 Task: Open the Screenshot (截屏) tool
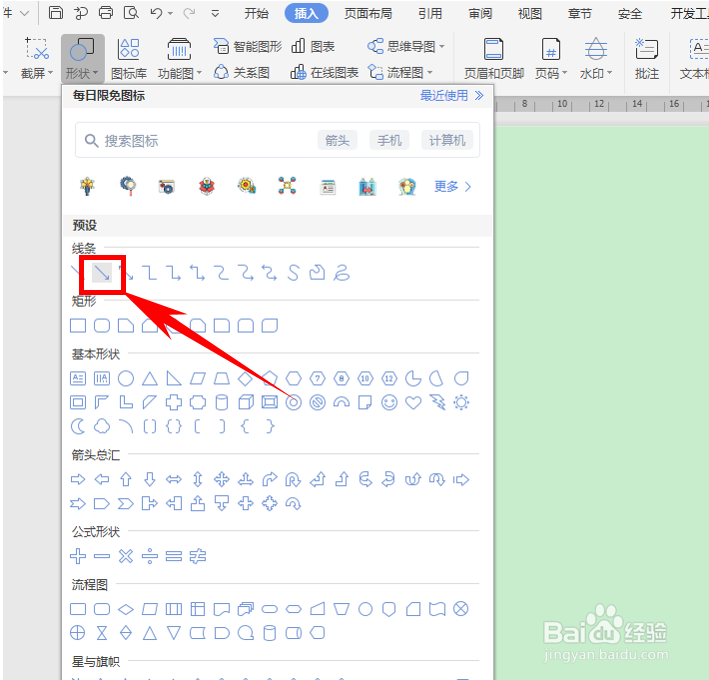(37, 59)
